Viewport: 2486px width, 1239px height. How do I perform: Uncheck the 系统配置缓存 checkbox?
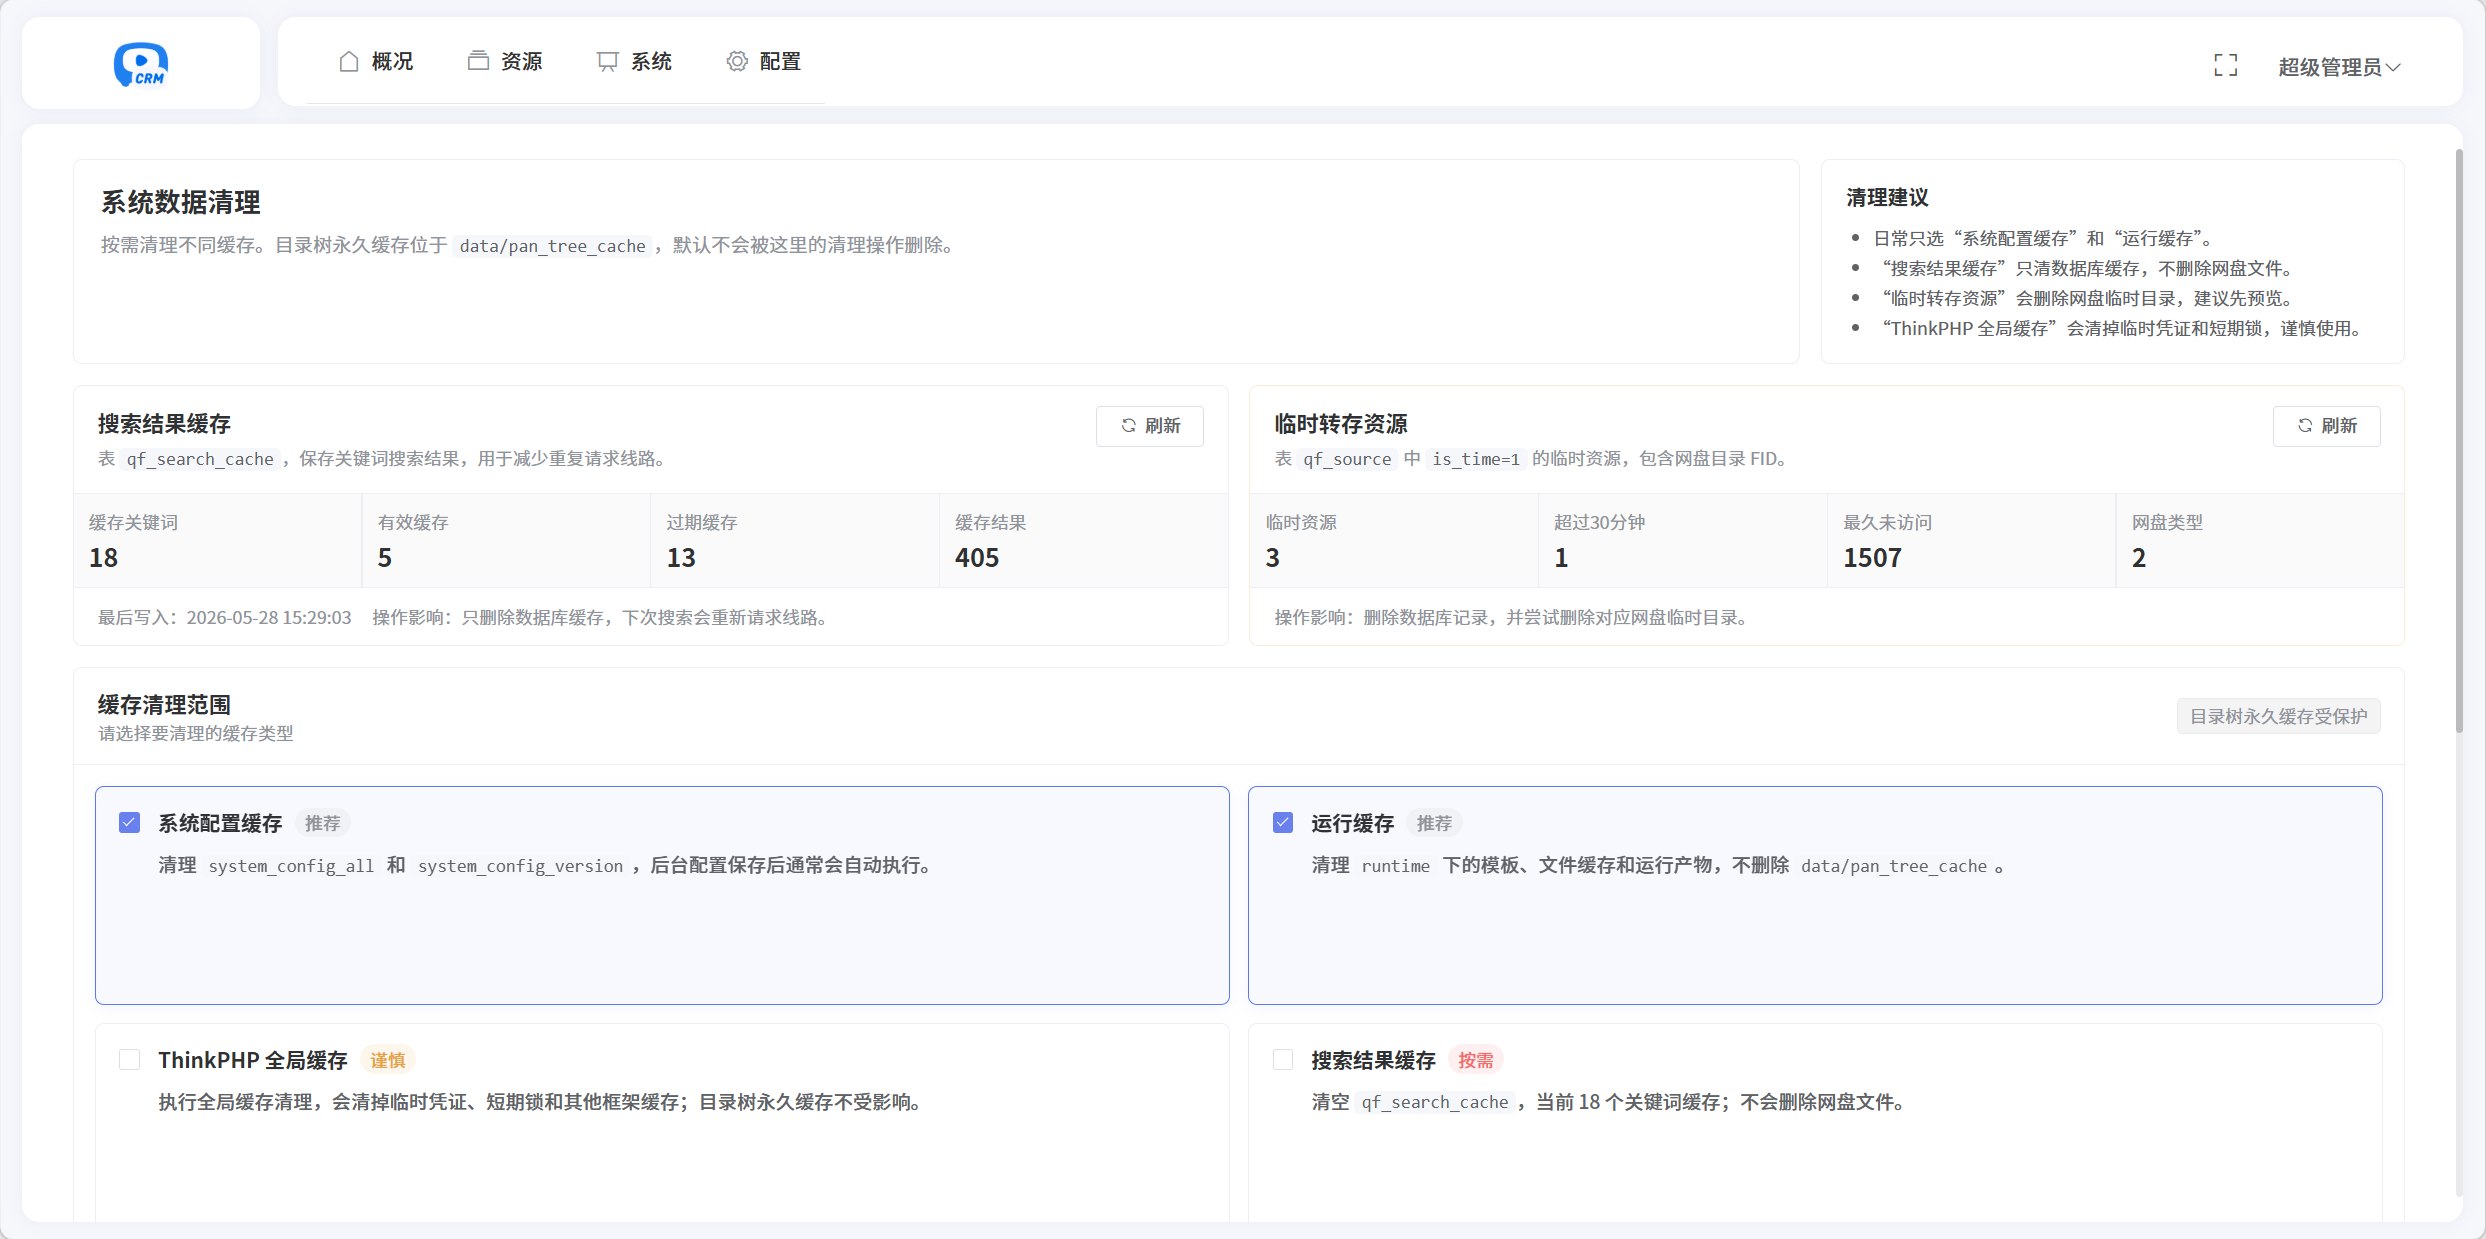(x=129, y=823)
